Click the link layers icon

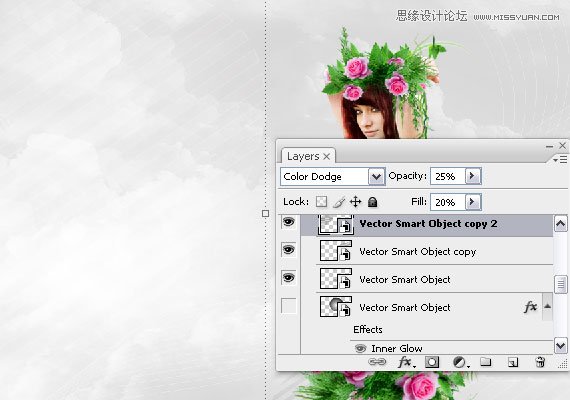377,362
